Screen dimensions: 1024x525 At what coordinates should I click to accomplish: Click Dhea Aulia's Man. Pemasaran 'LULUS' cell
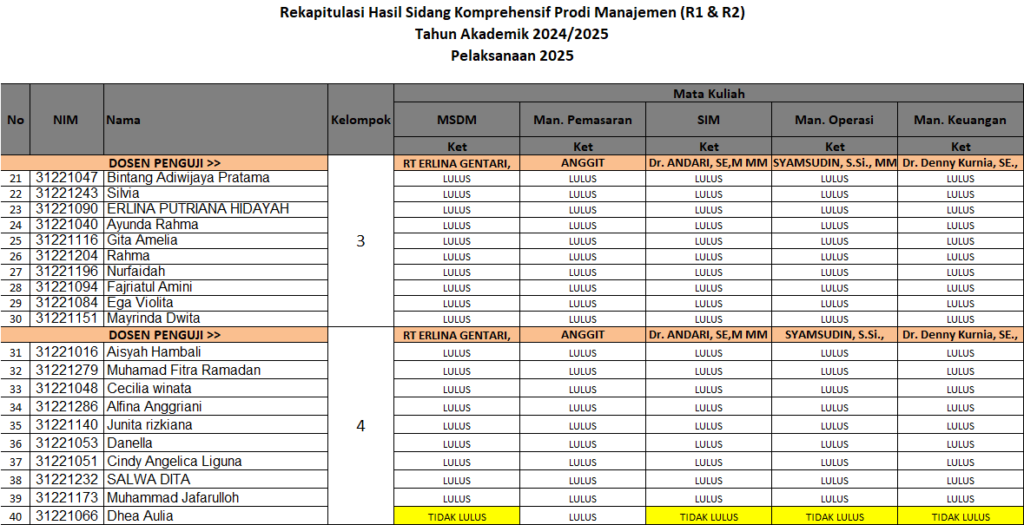(583, 517)
